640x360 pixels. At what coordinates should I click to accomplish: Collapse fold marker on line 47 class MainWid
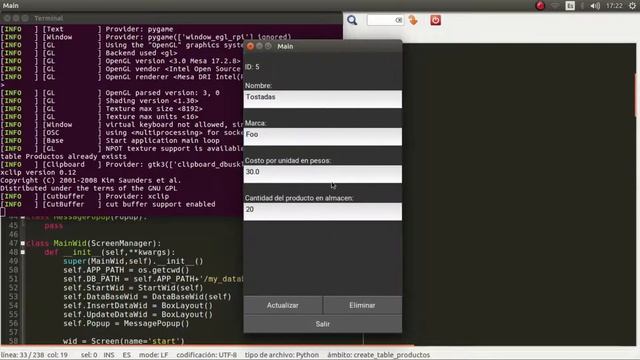pyautogui.click(x=23, y=243)
